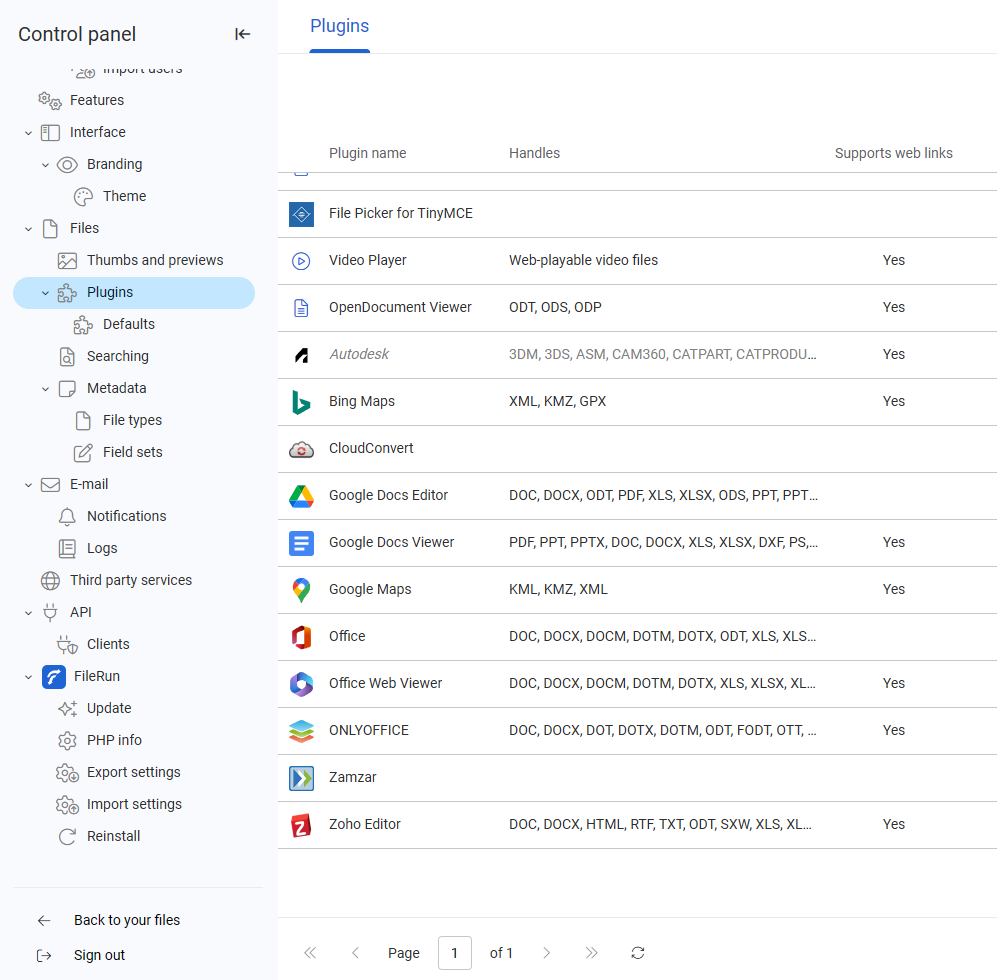The height and width of the screenshot is (980, 997).
Task: Collapse the Metadata tree node
Action: 45,389
